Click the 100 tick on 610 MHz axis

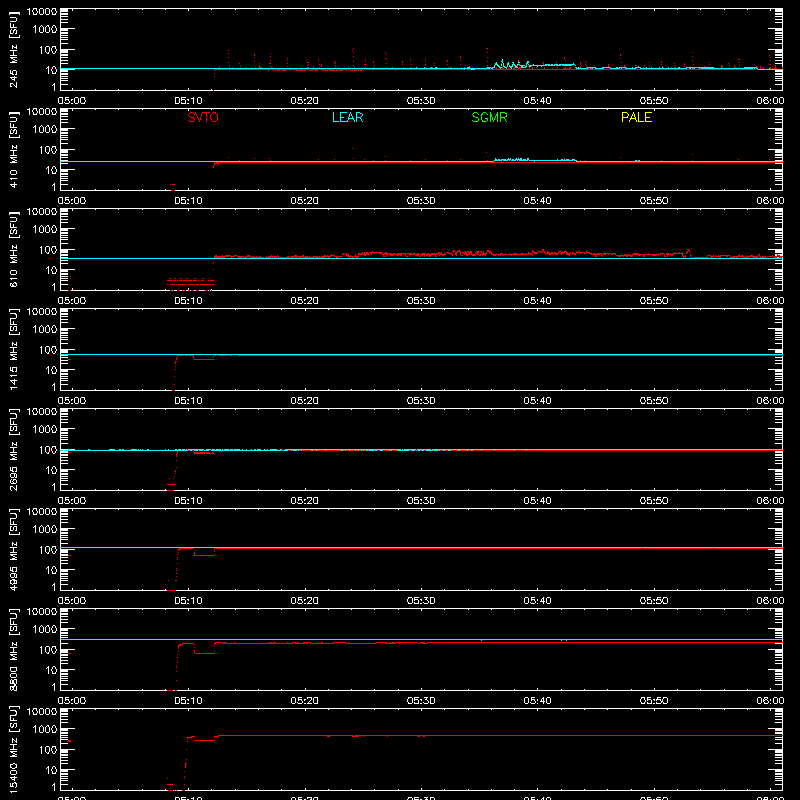coord(48,250)
